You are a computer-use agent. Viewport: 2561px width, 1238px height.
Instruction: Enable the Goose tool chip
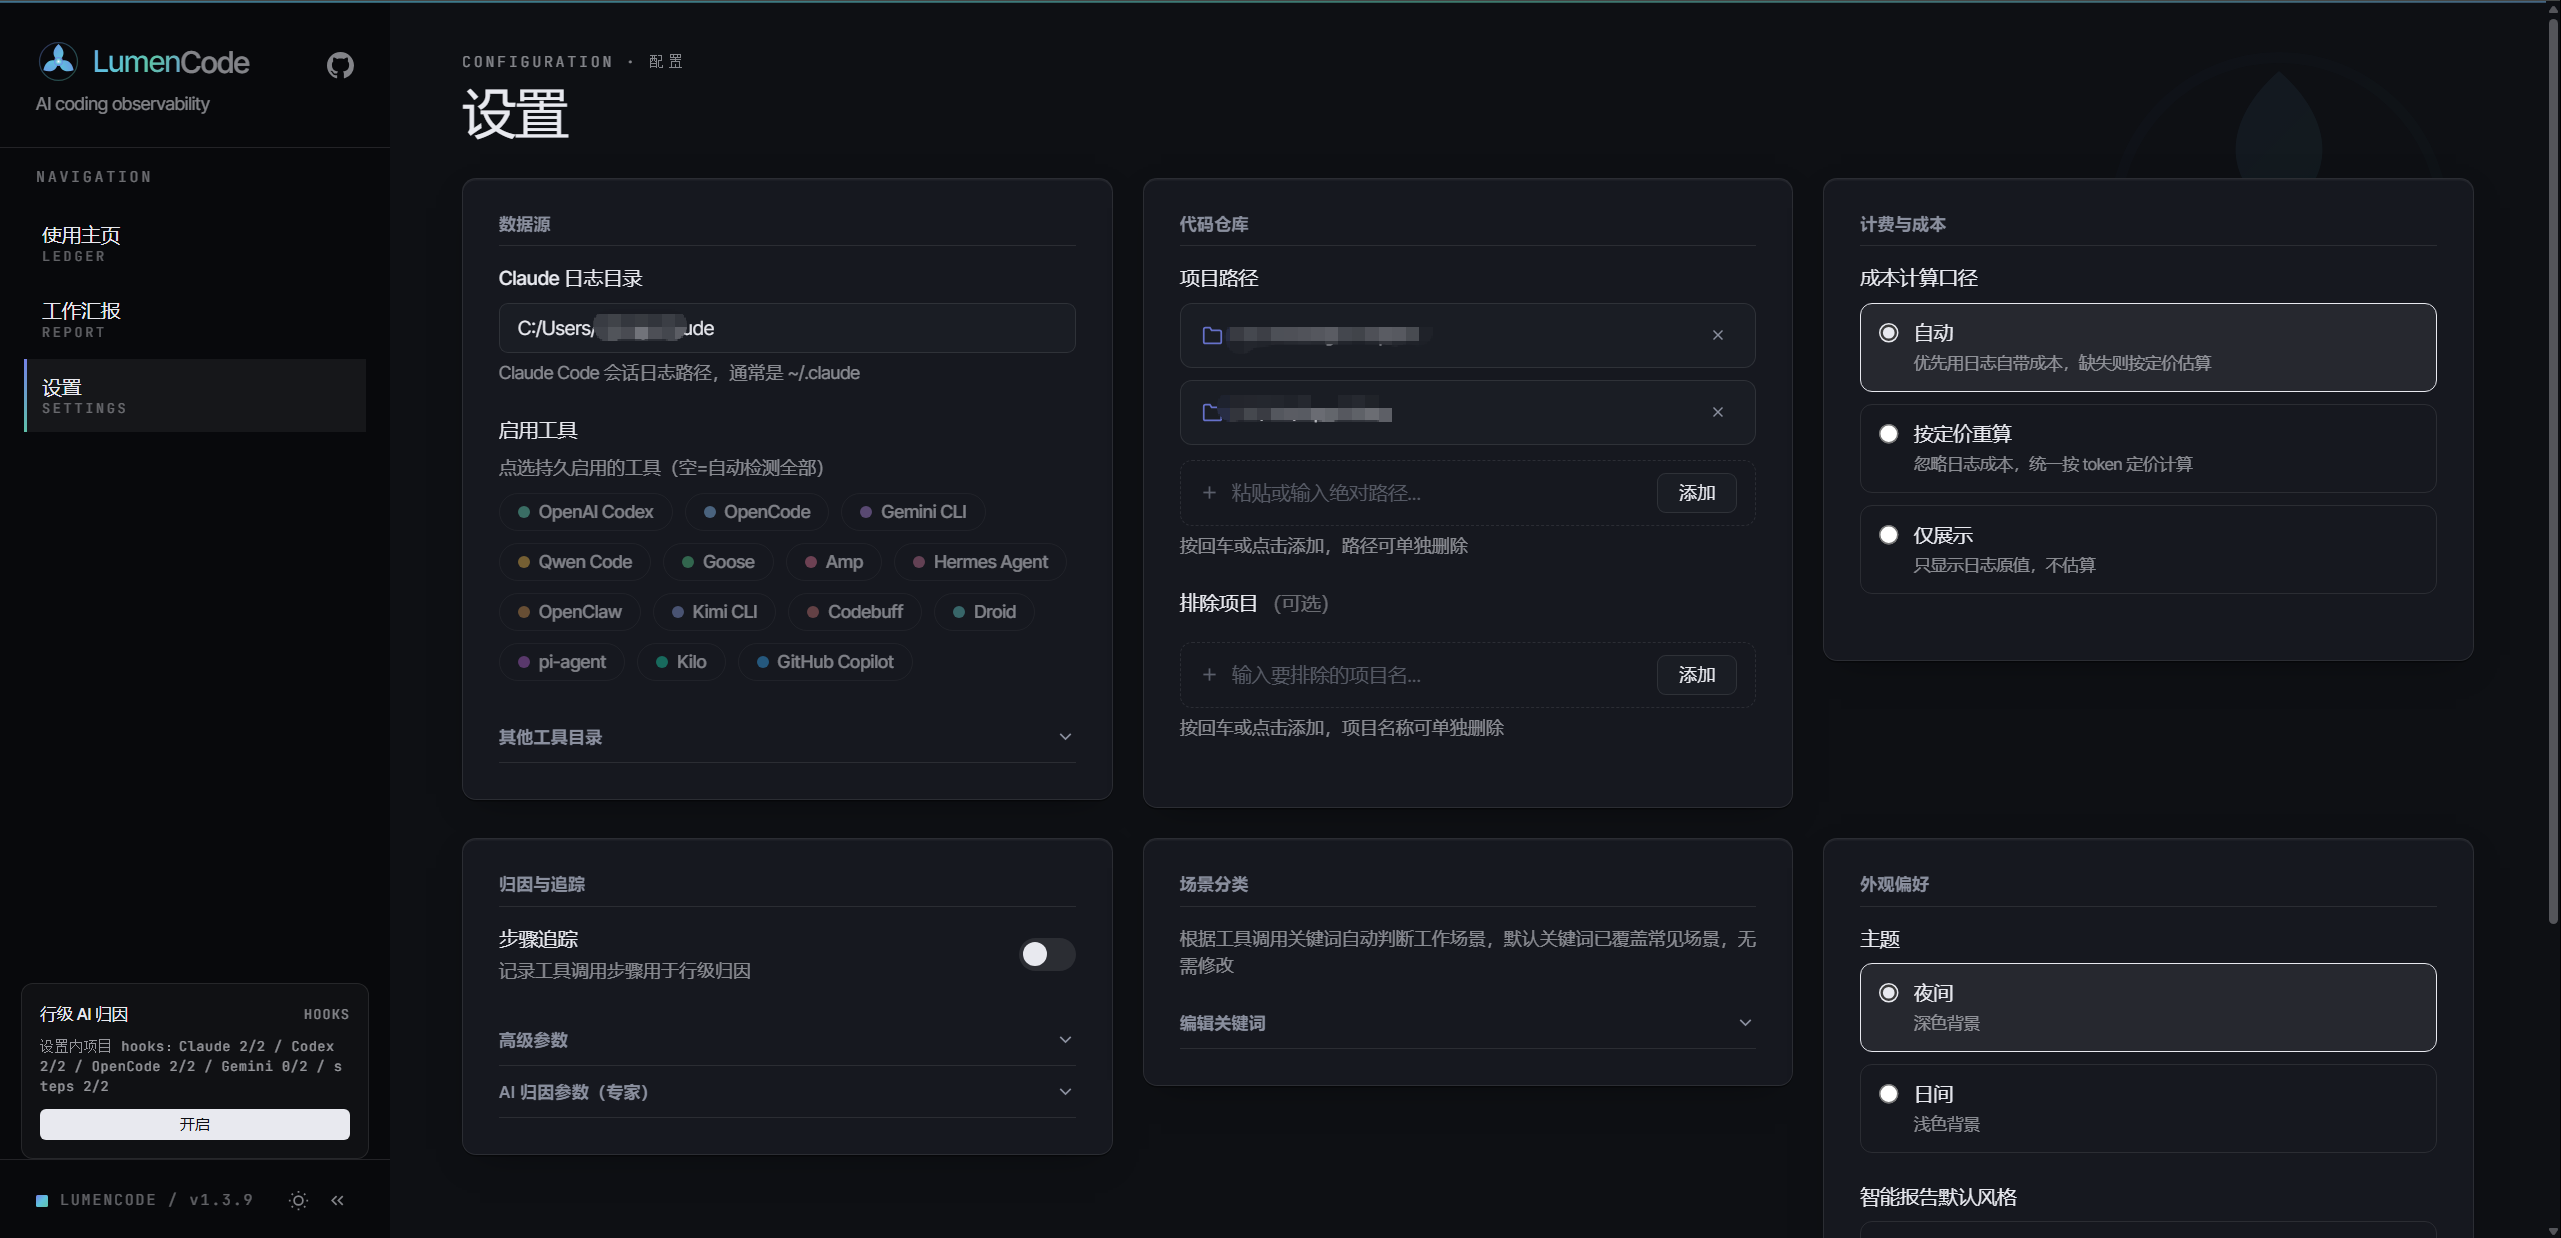(718, 562)
